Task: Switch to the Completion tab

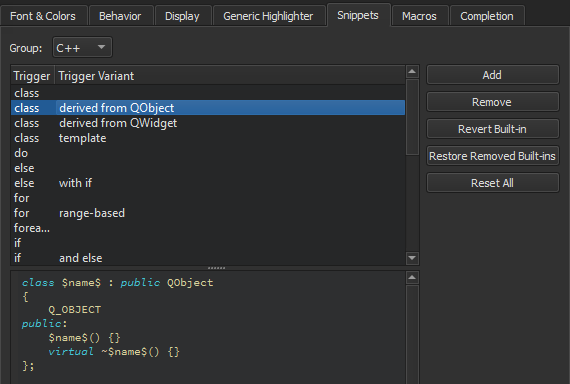Action: click(487, 16)
